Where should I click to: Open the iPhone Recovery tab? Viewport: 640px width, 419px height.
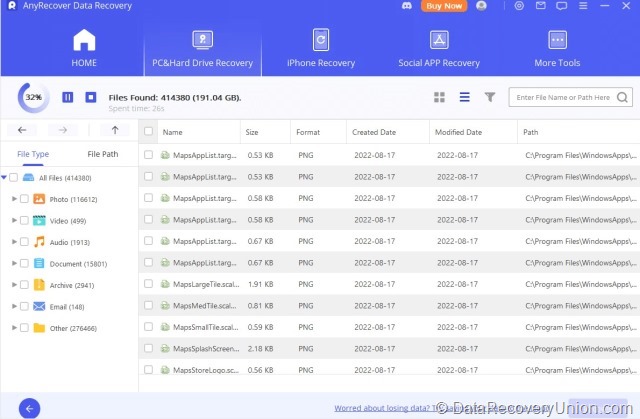[x=321, y=48]
